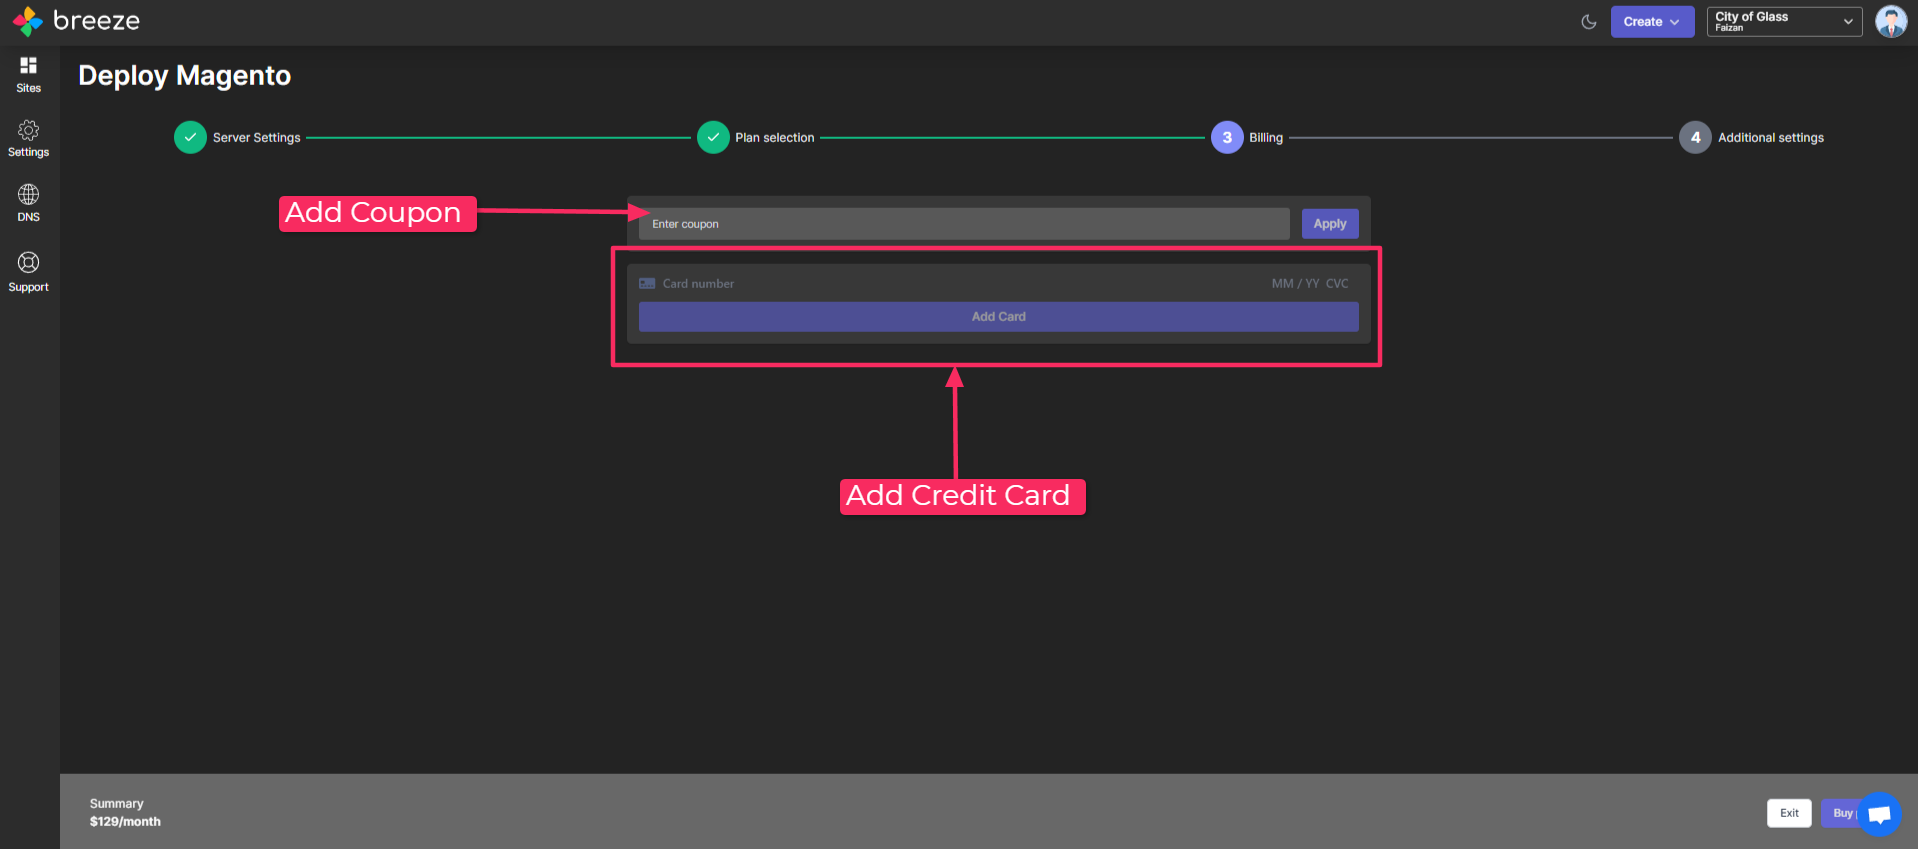
Task: Open the Sites section in sidebar
Action: tap(29, 75)
